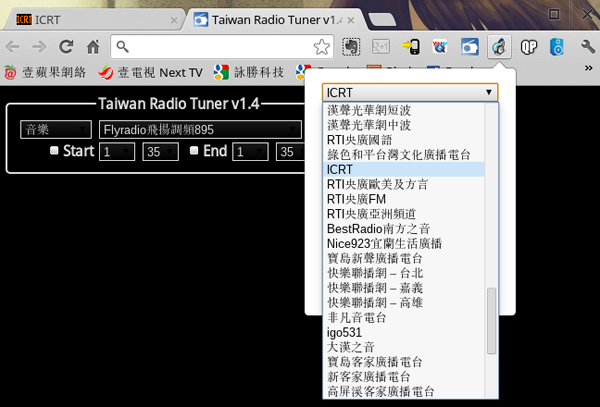This screenshot has height=407, width=600.
Task: Reload the current page
Action: 66,47
